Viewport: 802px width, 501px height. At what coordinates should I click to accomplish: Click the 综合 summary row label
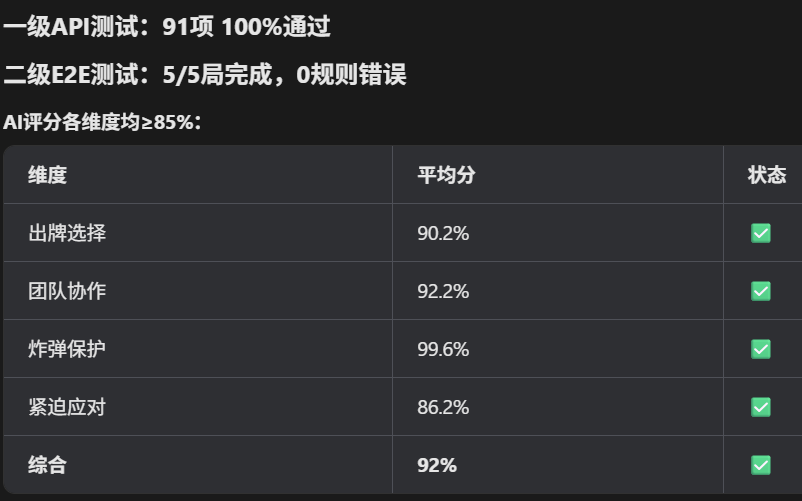[x=48, y=465]
